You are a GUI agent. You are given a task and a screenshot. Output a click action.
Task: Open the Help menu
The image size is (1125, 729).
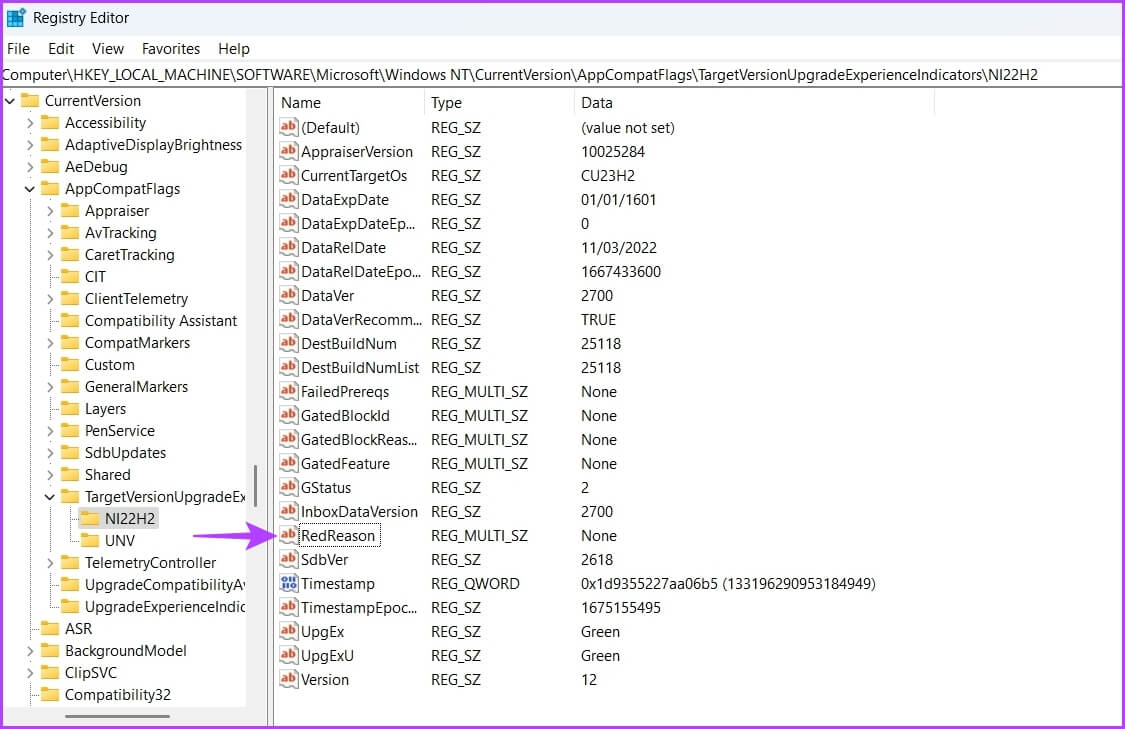coord(234,49)
